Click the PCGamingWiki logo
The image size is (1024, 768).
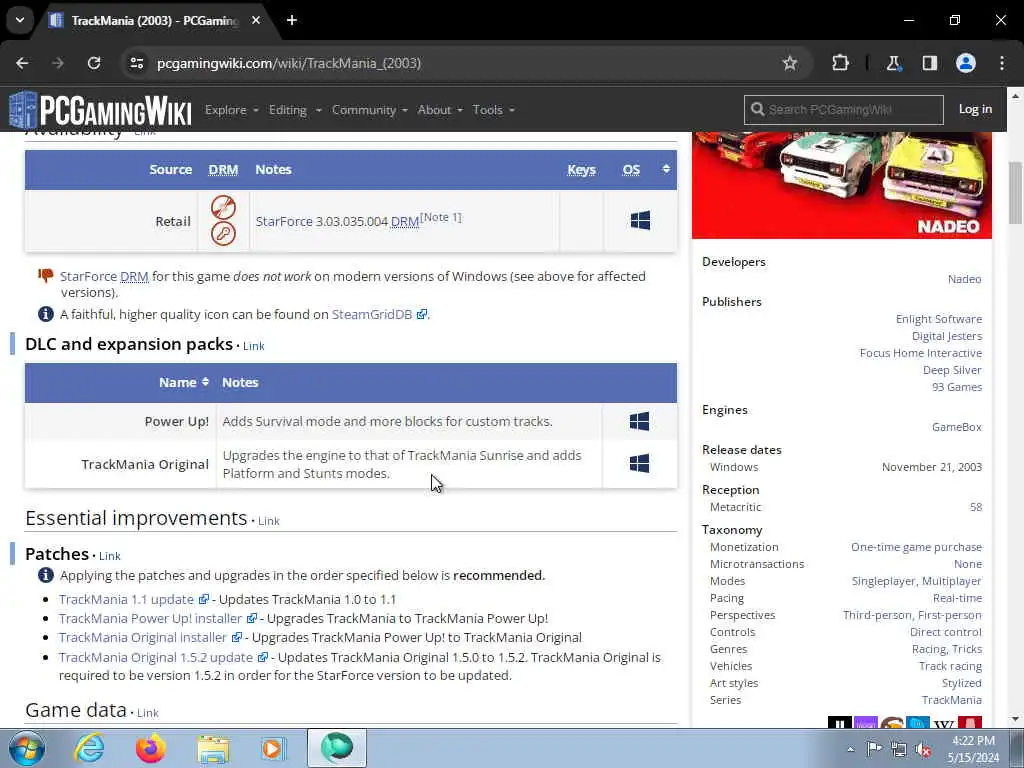pos(100,110)
